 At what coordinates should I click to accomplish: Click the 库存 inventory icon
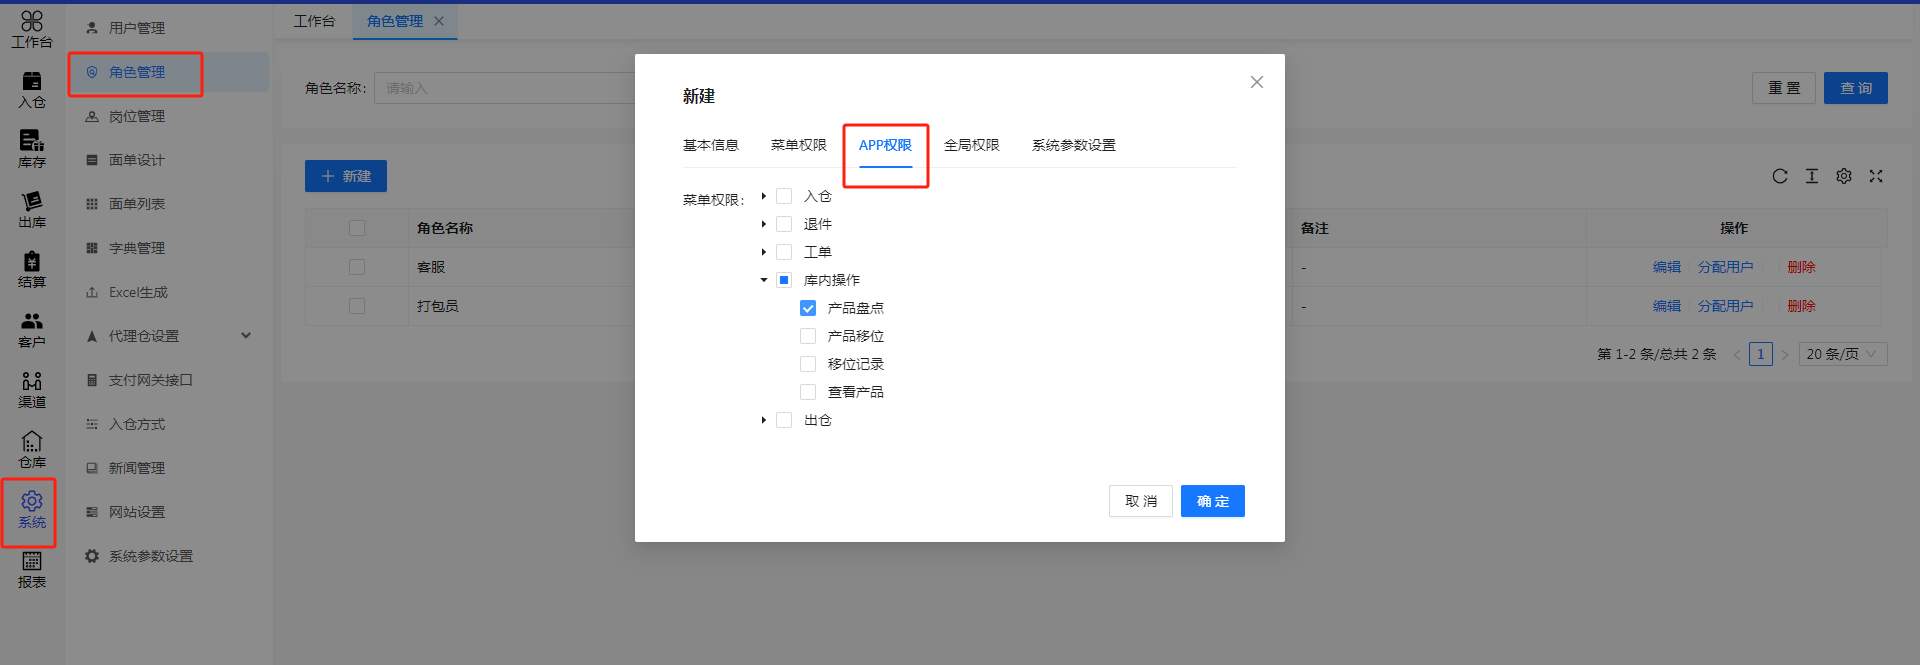click(32, 149)
